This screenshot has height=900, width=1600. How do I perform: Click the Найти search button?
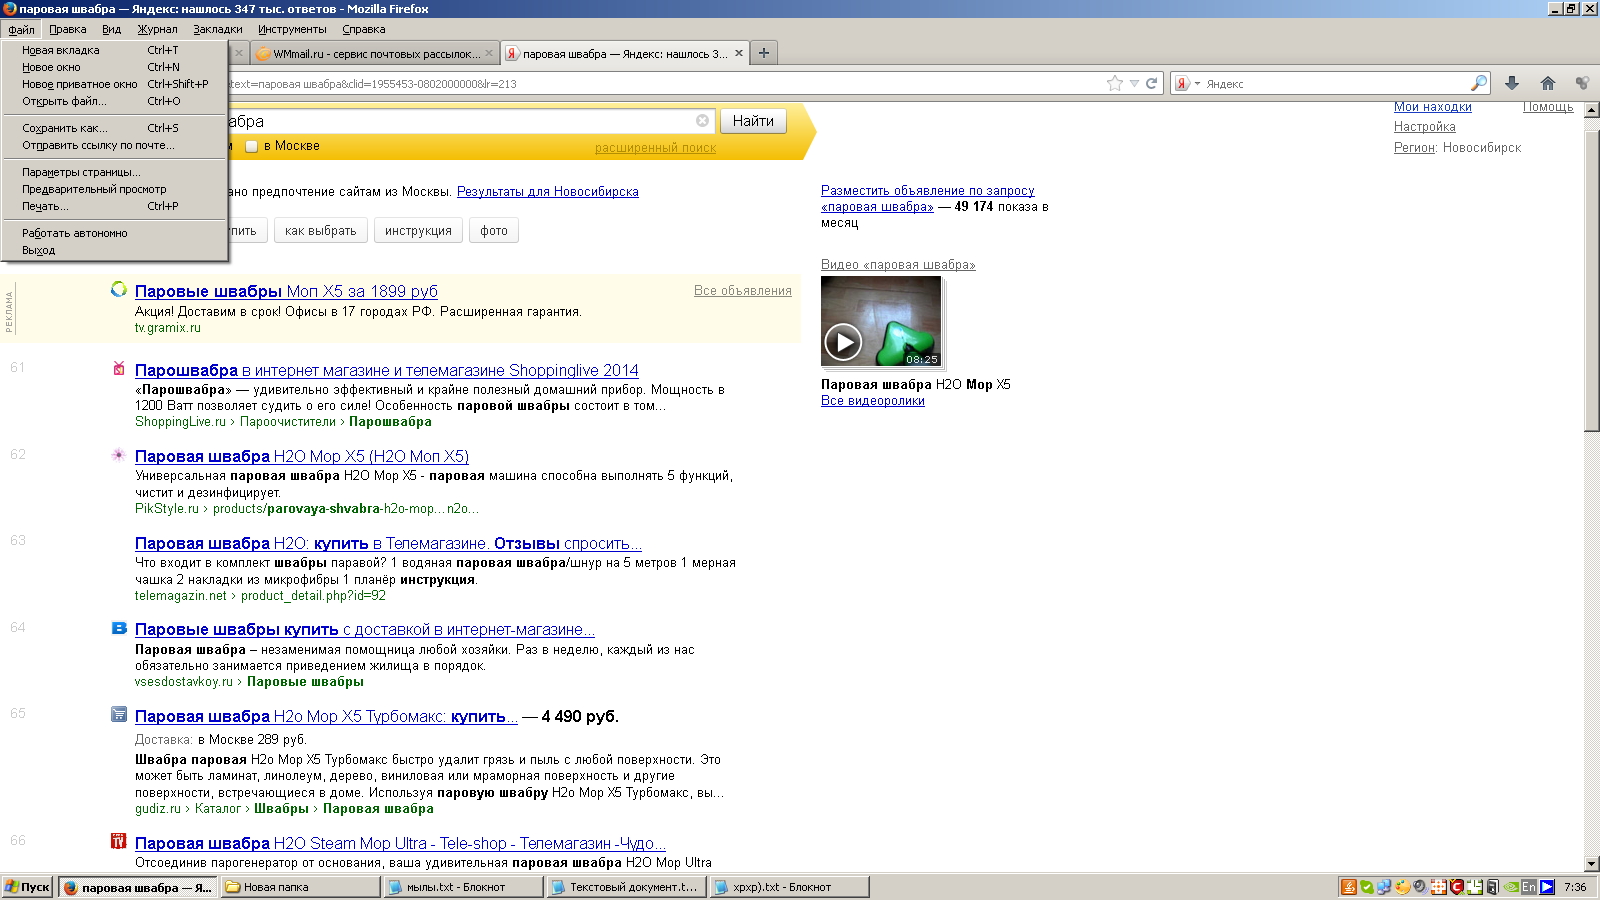[753, 121]
